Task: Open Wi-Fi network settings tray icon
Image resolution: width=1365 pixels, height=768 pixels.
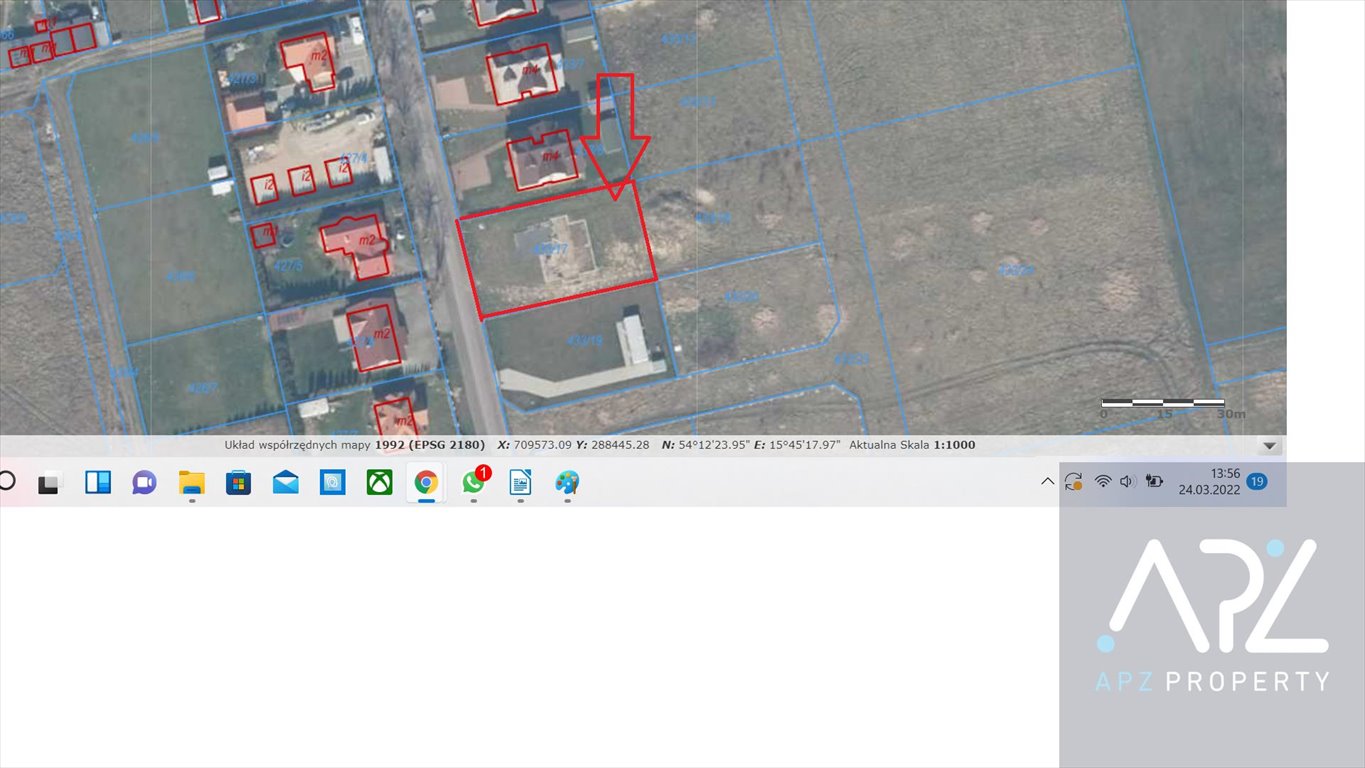Action: point(1103,481)
